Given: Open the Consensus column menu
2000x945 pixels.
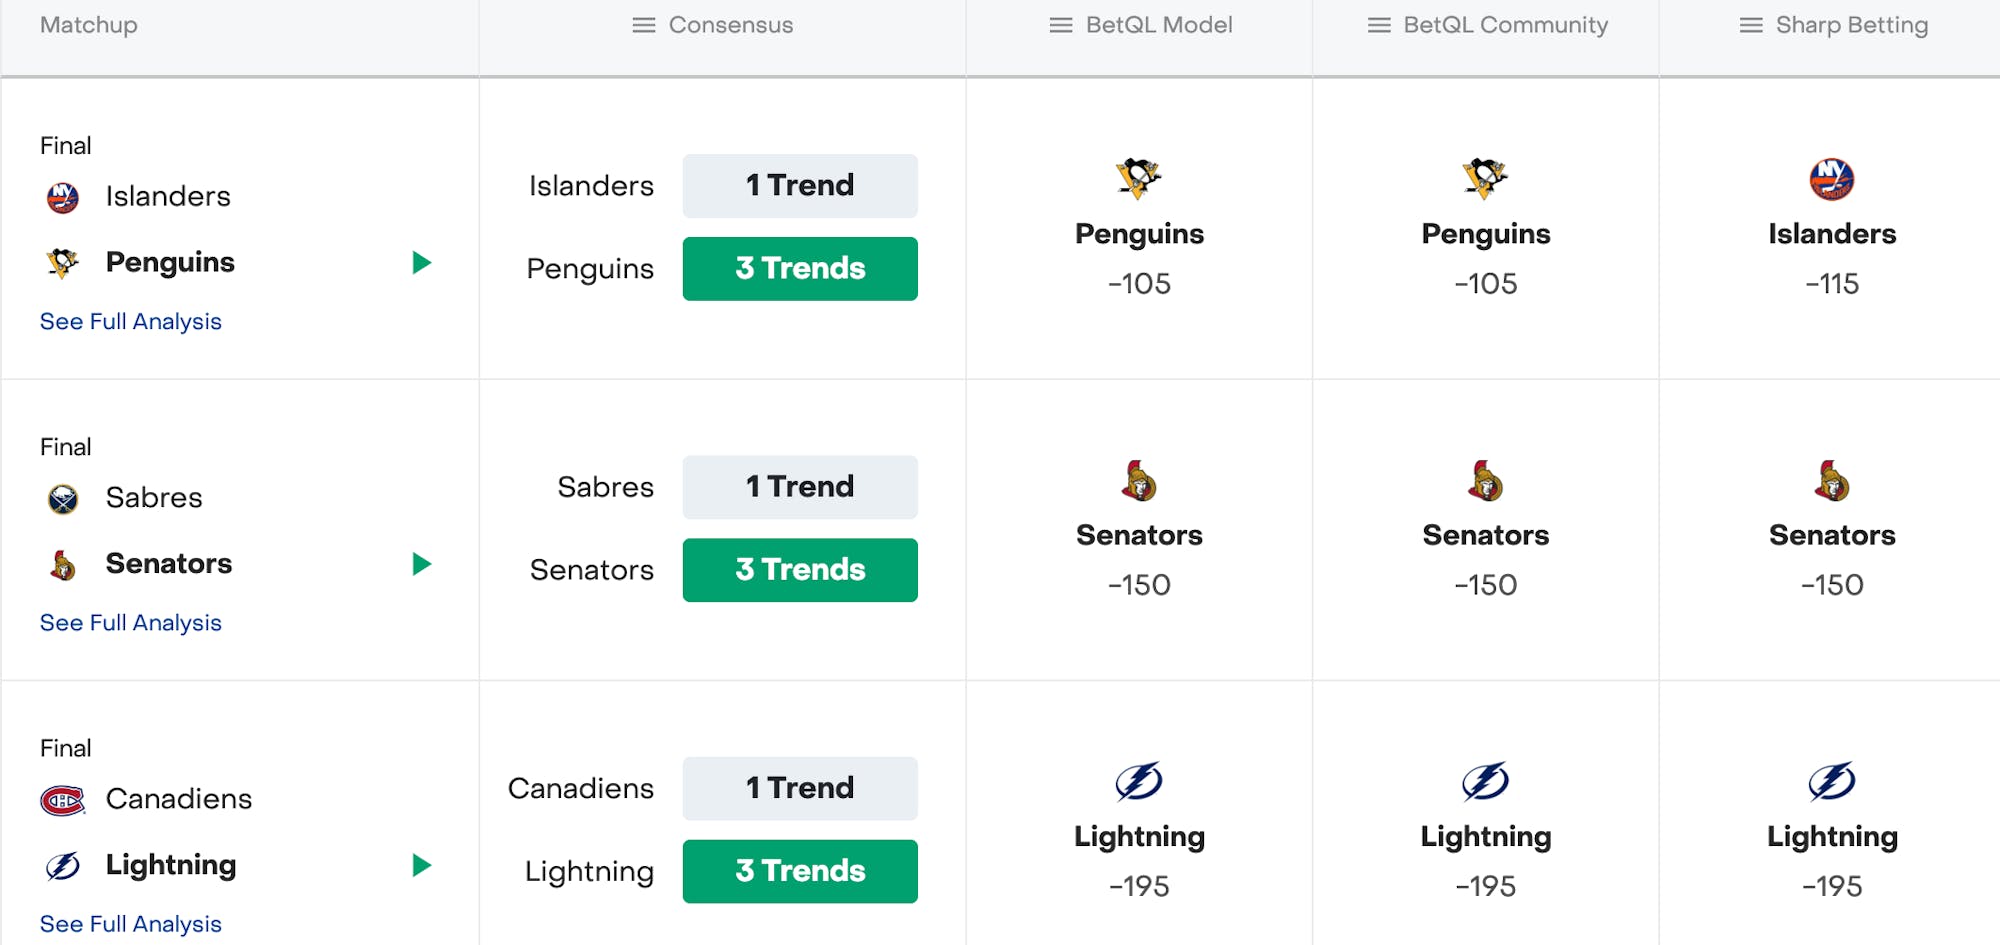Looking at the screenshot, I should [644, 25].
